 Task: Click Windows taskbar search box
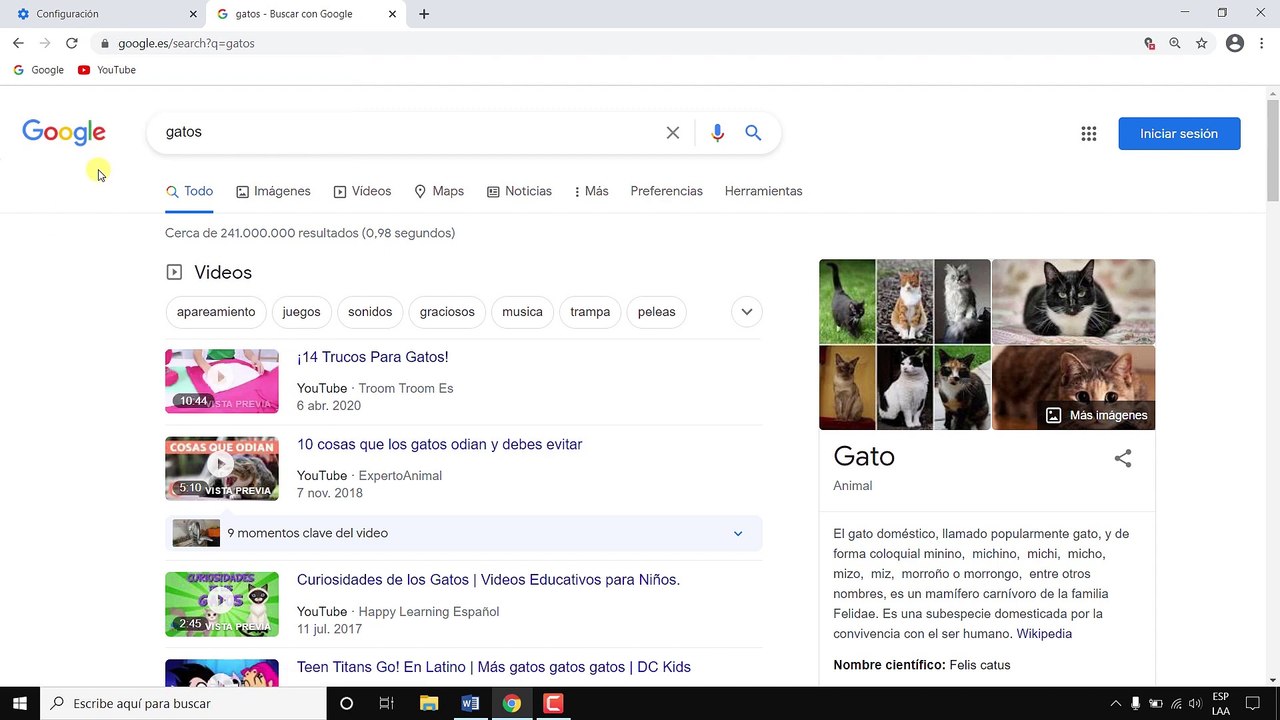click(183, 703)
